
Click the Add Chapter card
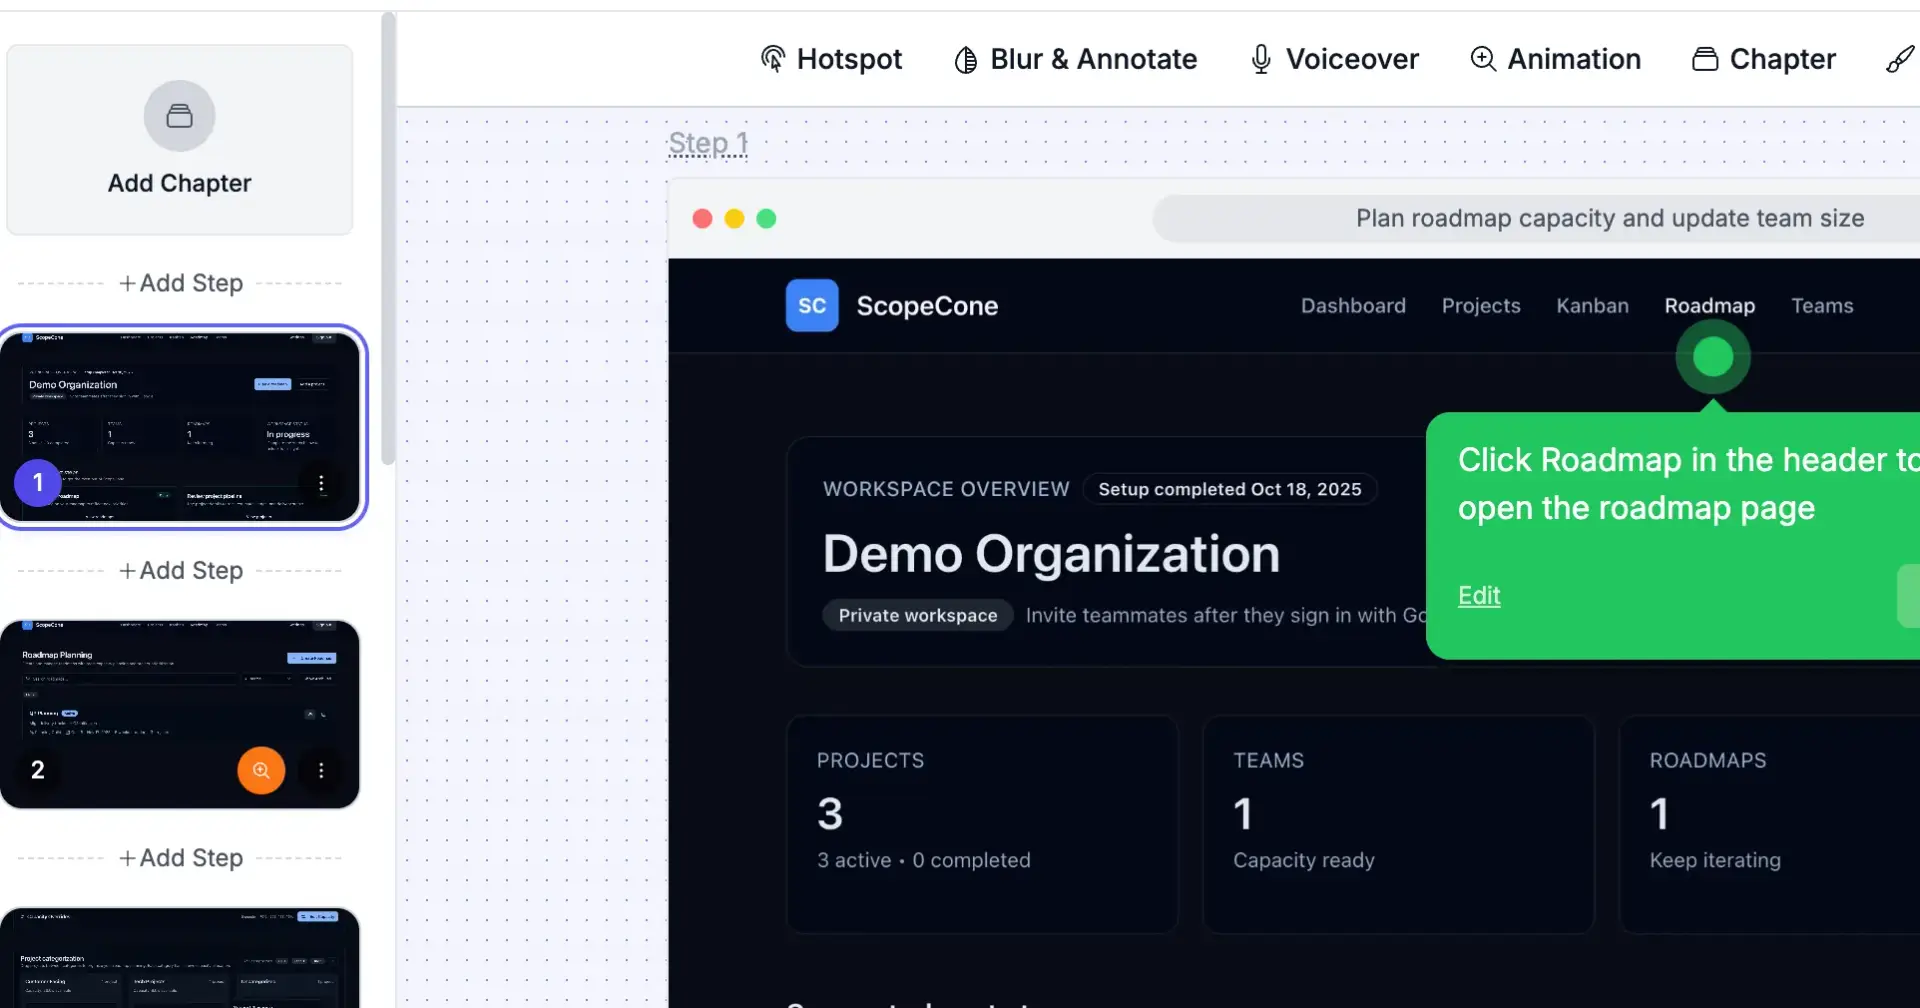(x=180, y=140)
